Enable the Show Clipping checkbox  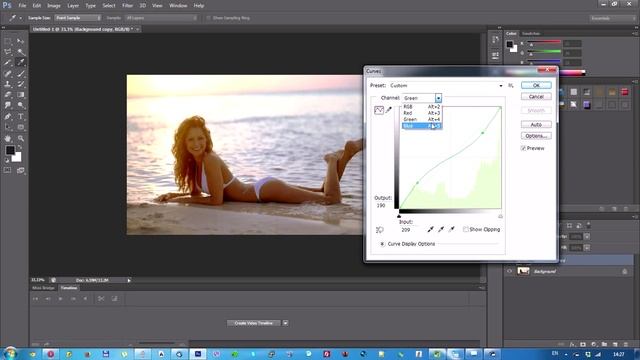coord(465,229)
